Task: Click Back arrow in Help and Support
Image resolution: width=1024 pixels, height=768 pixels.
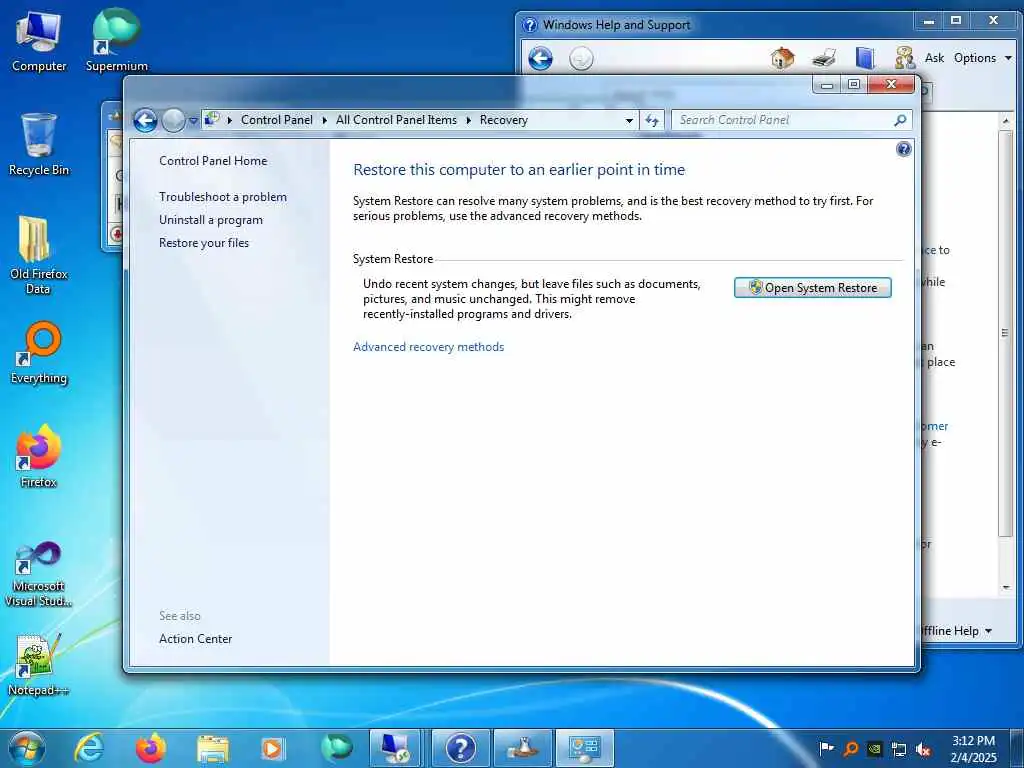Action: tap(541, 59)
